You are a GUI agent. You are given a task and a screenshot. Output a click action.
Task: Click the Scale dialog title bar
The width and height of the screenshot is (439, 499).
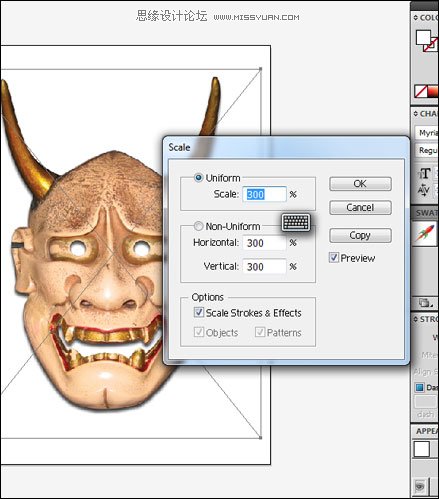286,147
